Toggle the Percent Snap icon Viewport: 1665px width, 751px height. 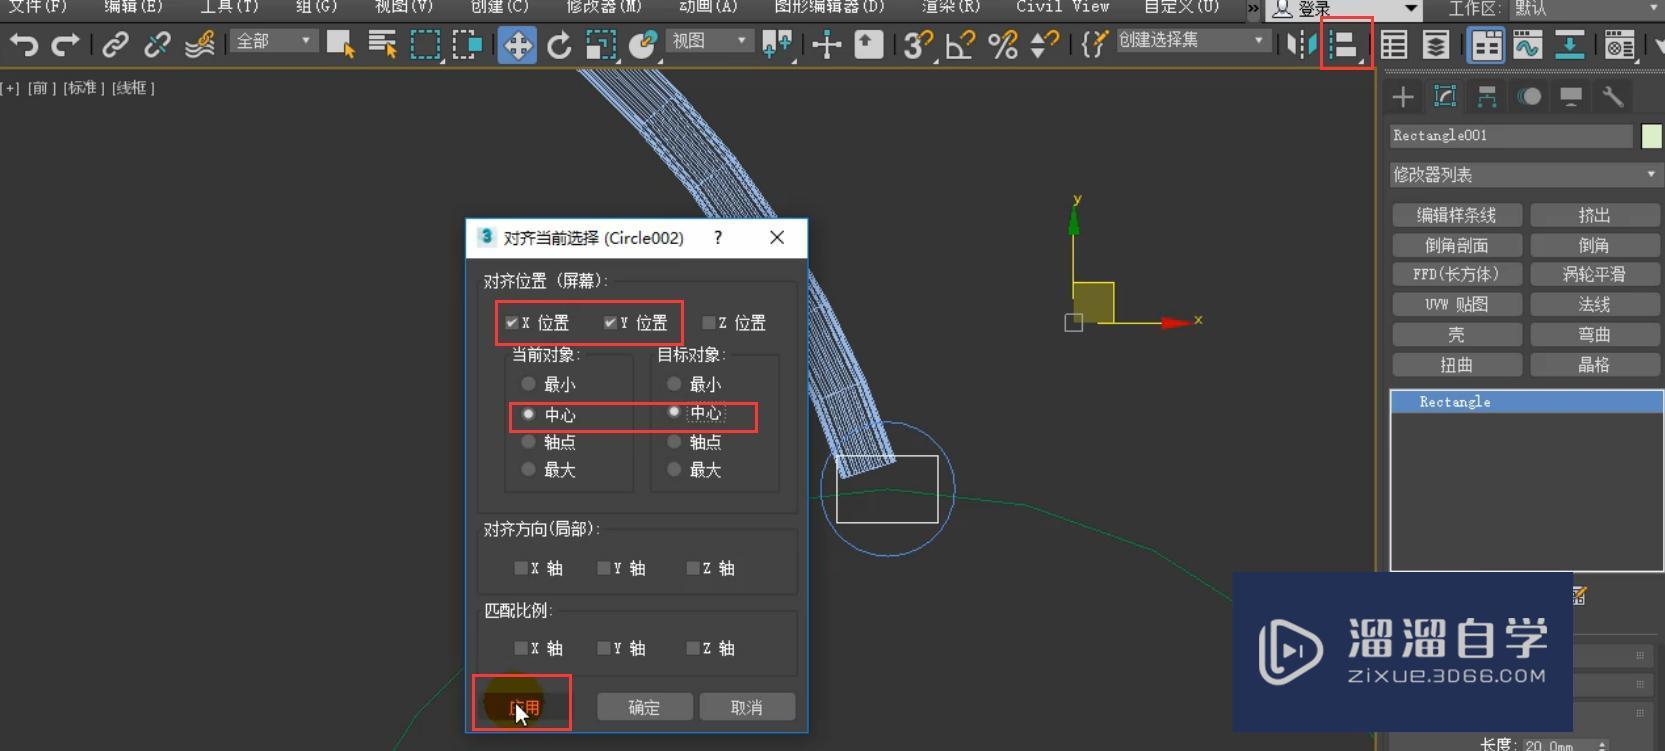(1002, 45)
